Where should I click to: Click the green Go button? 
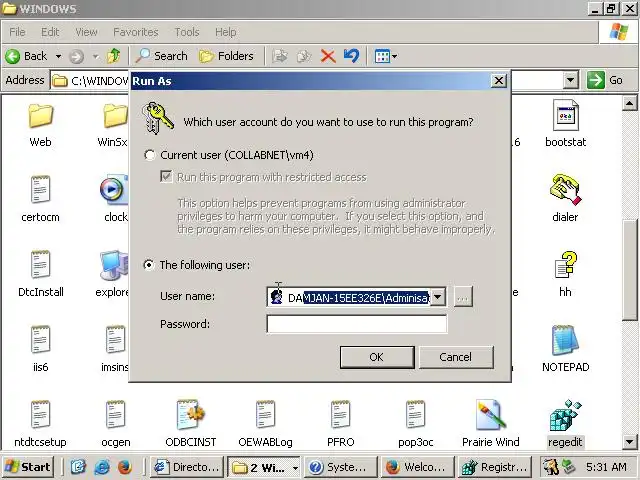point(605,80)
